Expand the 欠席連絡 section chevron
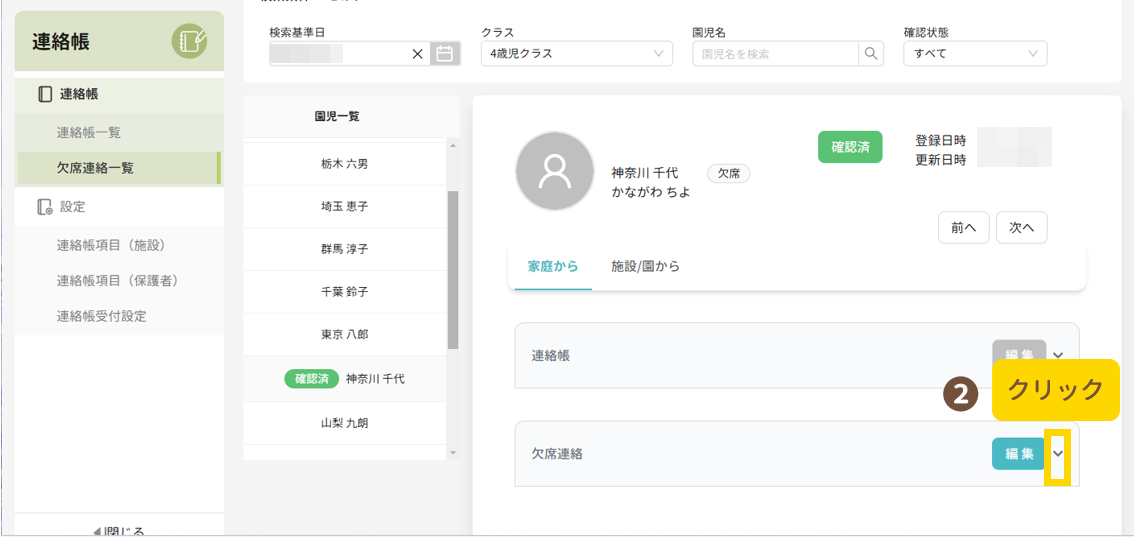Screen dimensions: 1134x537 [1058, 454]
